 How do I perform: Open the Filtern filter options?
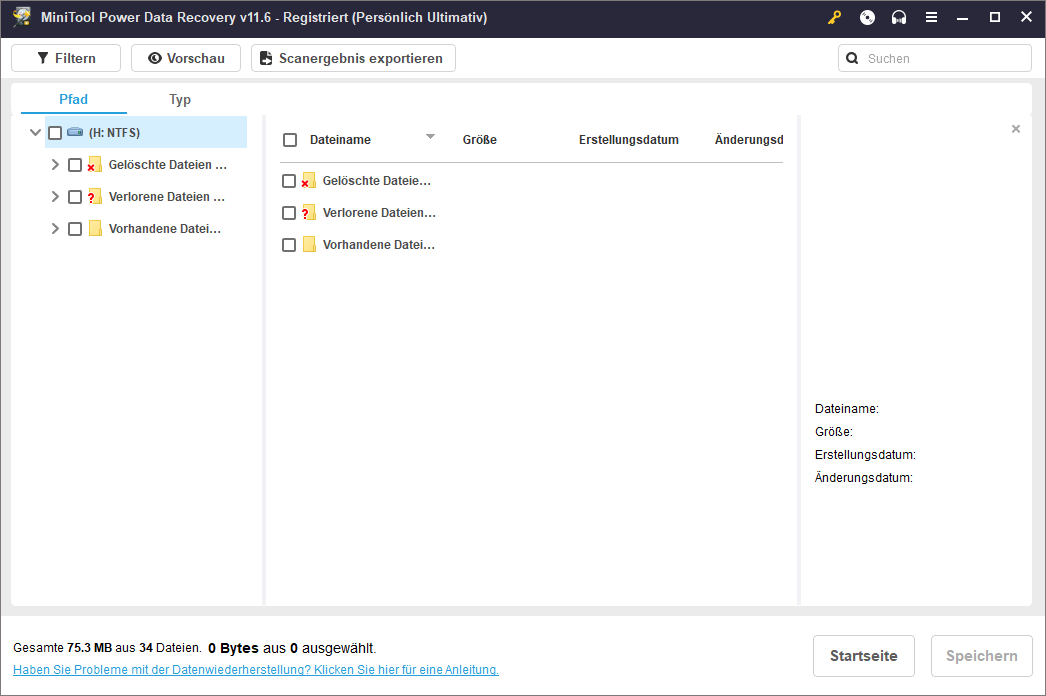pos(66,58)
